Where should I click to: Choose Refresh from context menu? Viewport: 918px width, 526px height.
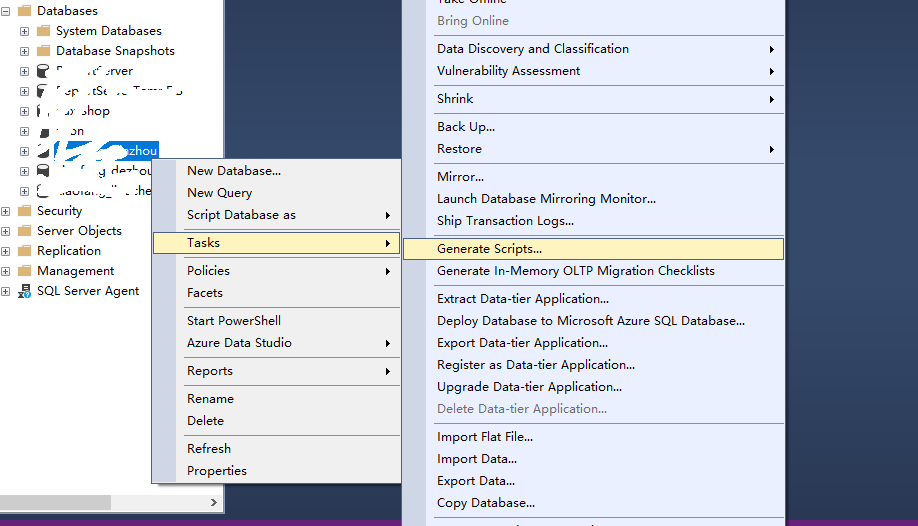point(276,449)
